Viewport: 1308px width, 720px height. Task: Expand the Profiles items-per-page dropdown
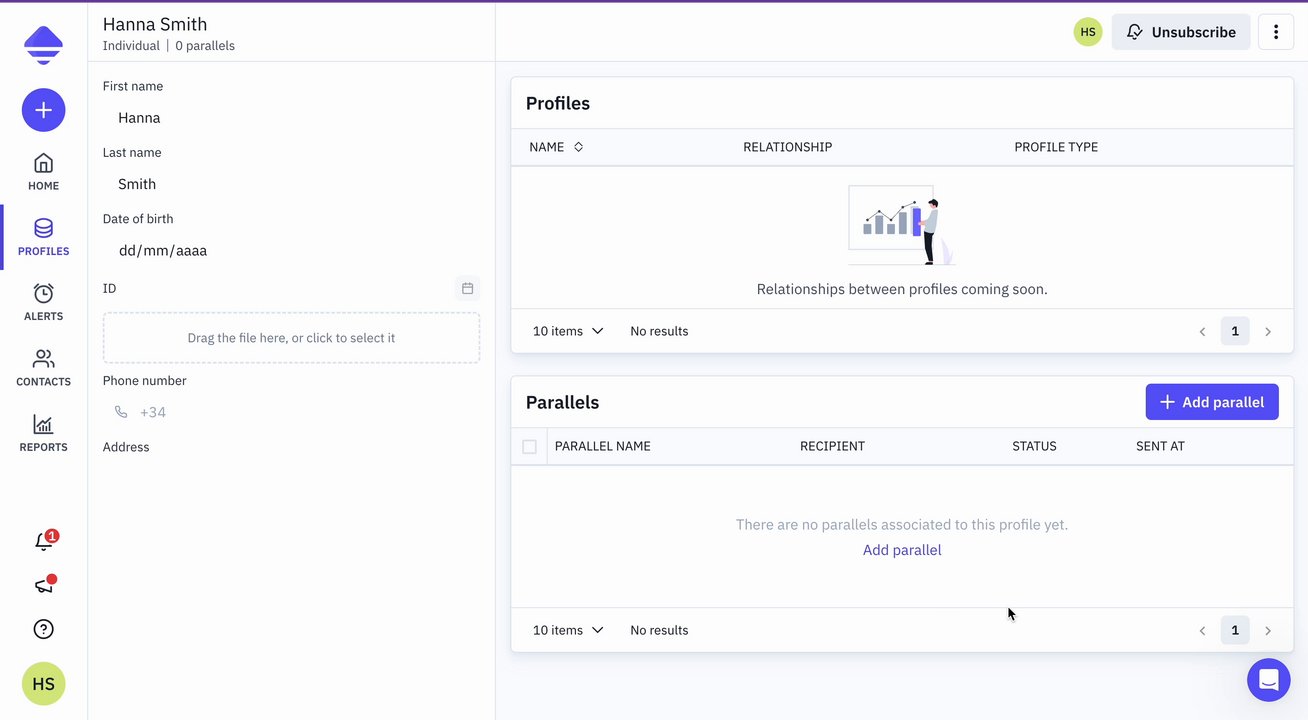pyautogui.click(x=568, y=331)
